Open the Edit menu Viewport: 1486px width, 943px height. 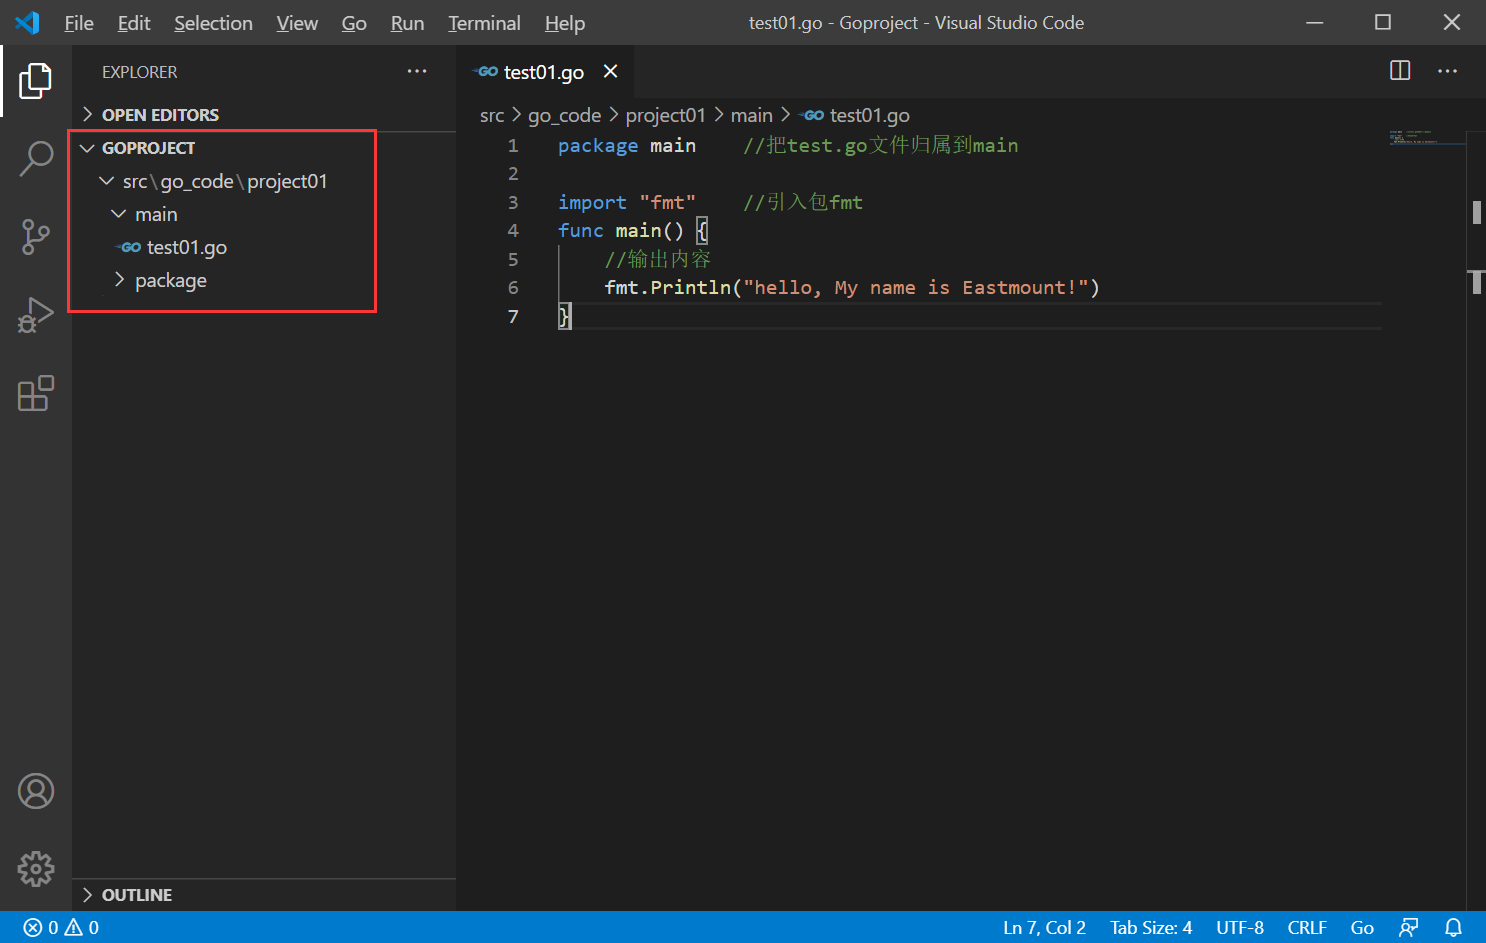point(134,23)
